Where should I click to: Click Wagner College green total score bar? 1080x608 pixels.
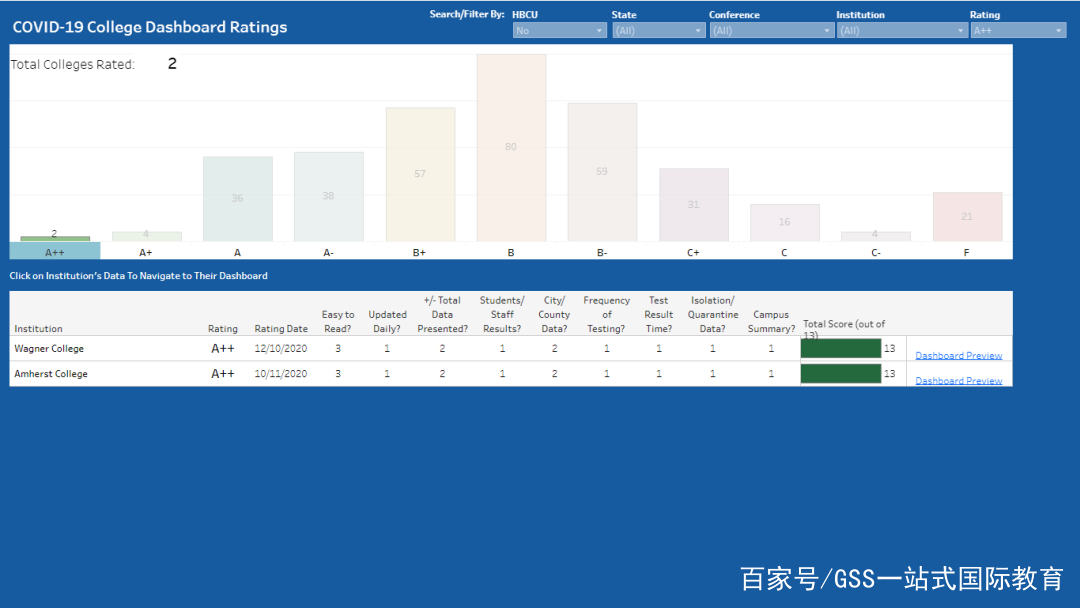[x=840, y=348]
